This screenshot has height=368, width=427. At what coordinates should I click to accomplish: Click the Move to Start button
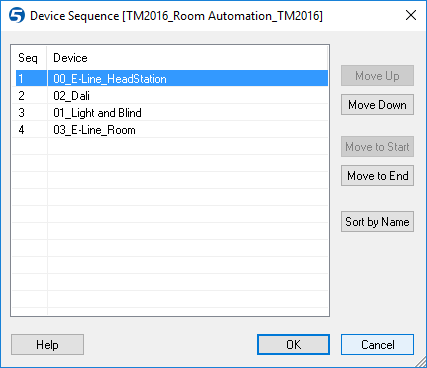(377, 147)
